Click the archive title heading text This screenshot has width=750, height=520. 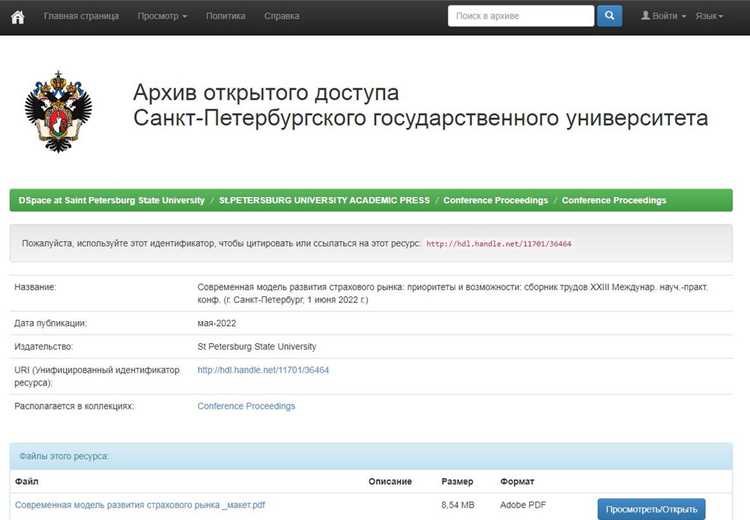[x=420, y=105]
